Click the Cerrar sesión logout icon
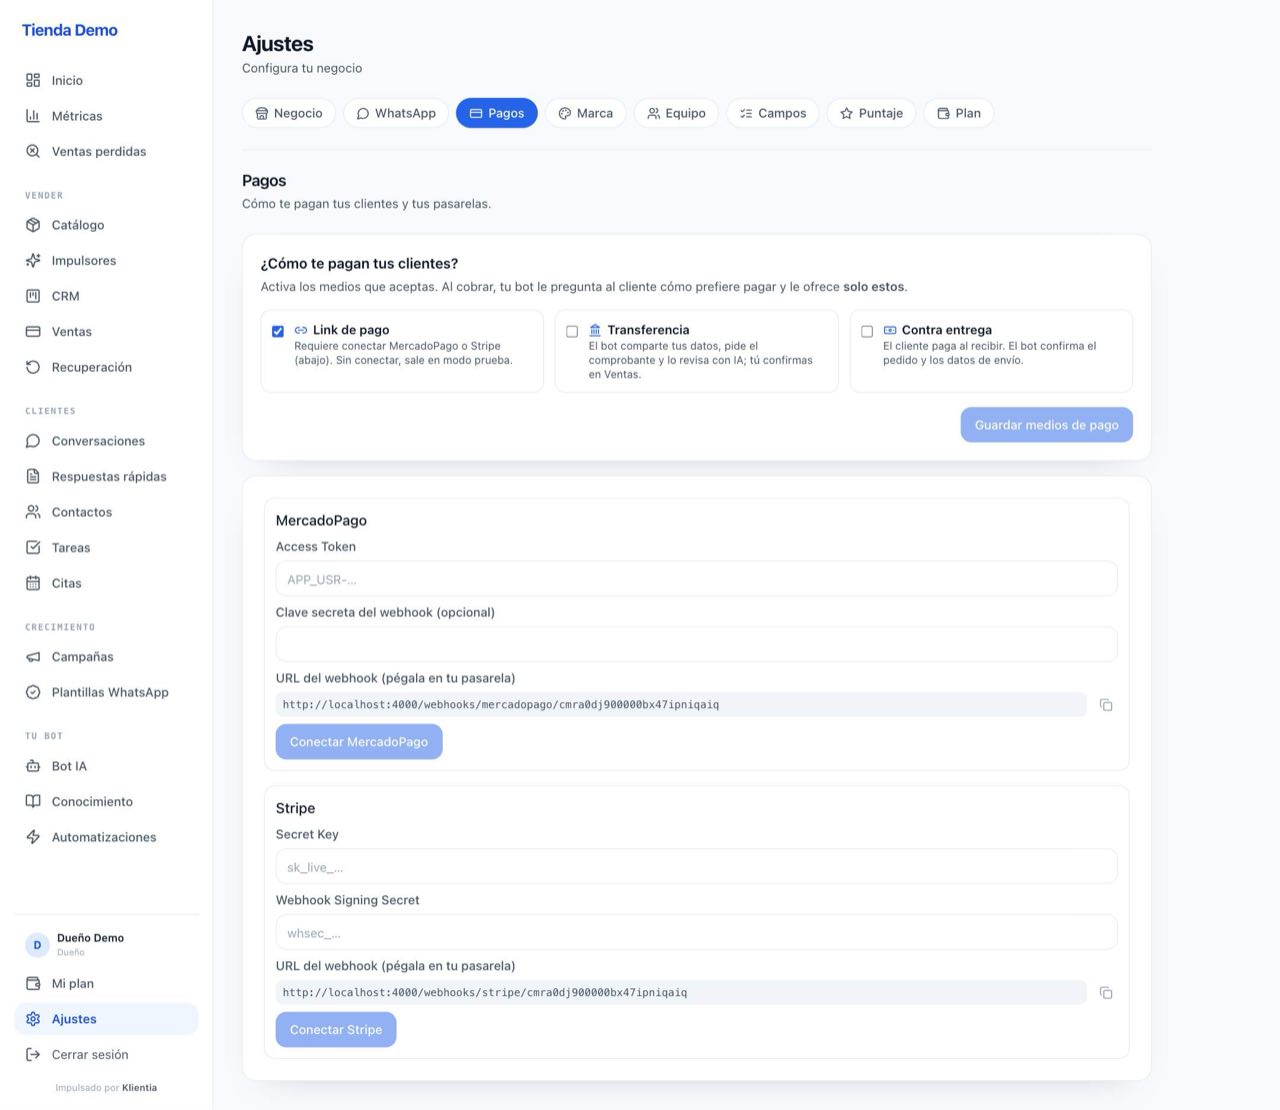 click(33, 1054)
